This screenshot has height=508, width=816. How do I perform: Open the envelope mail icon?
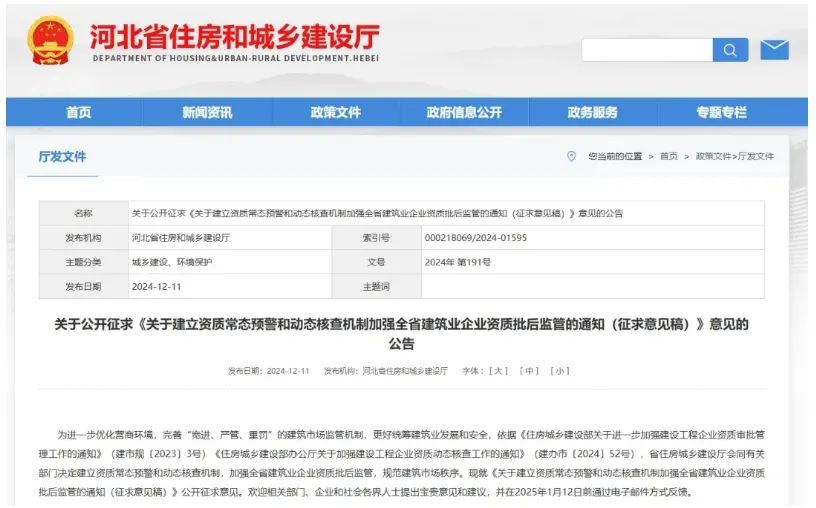[774, 50]
